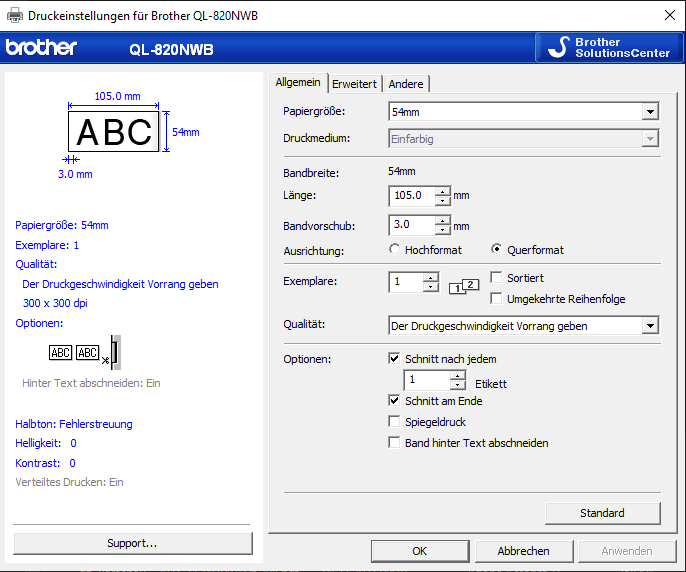Screen dimensions: 686x572
Task: Click the 'Exemplare: 1' summary text
Action: [47, 245]
